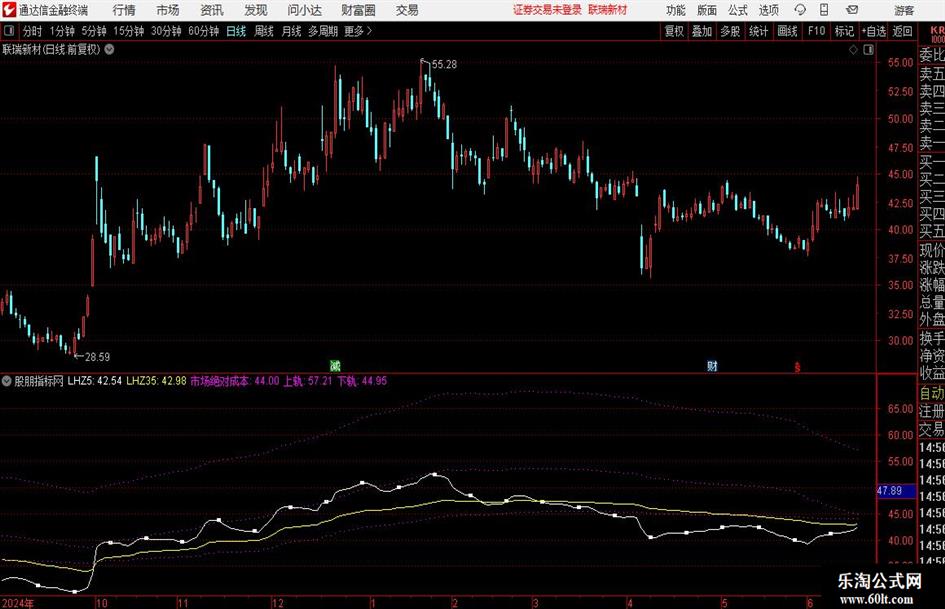
Task: Open the mobile phone icon in top bar
Action: [824, 10]
